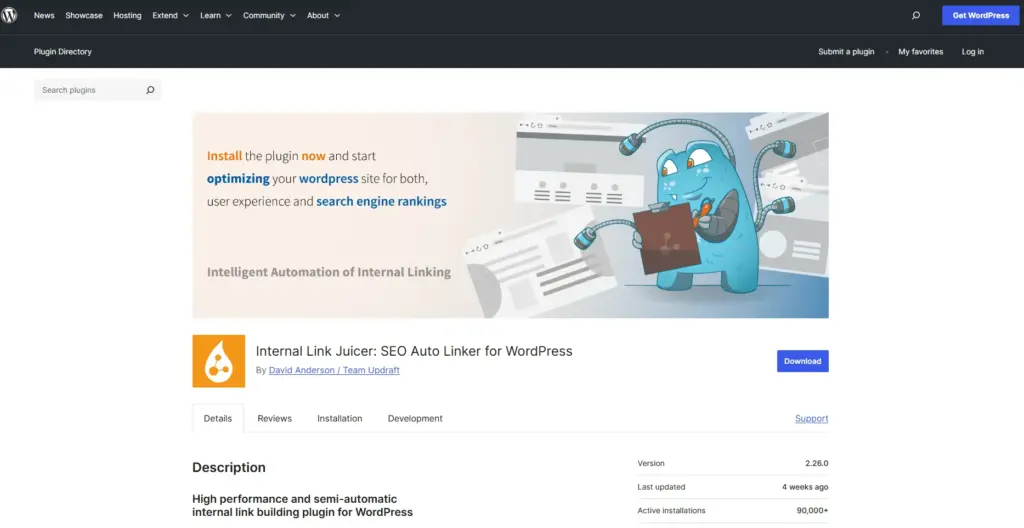
Task: Expand the Learn dropdown menu
Action: 215,16
